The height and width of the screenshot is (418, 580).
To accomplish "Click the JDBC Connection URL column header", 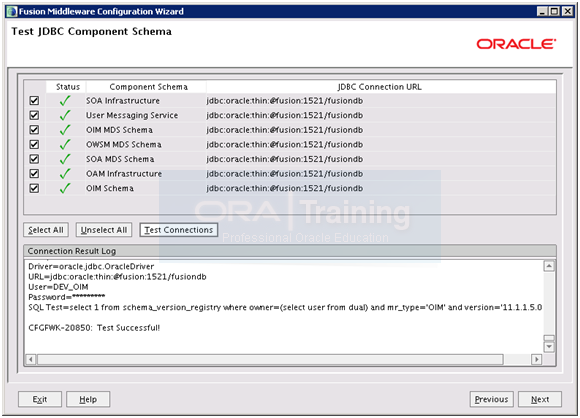I will [x=380, y=87].
